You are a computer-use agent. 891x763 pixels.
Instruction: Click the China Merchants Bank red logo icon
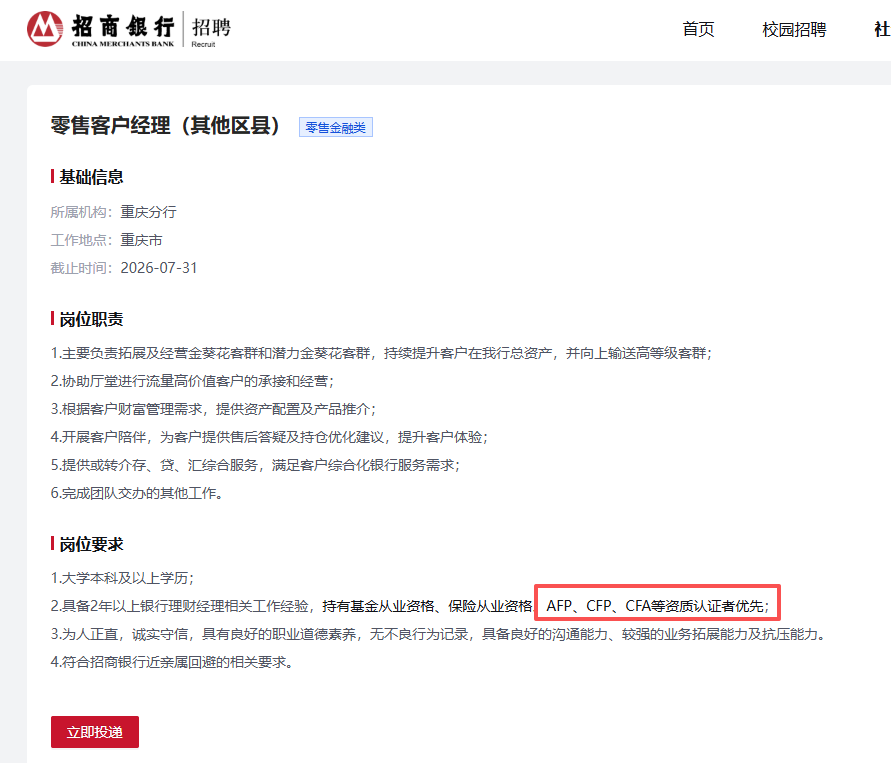tap(44, 29)
